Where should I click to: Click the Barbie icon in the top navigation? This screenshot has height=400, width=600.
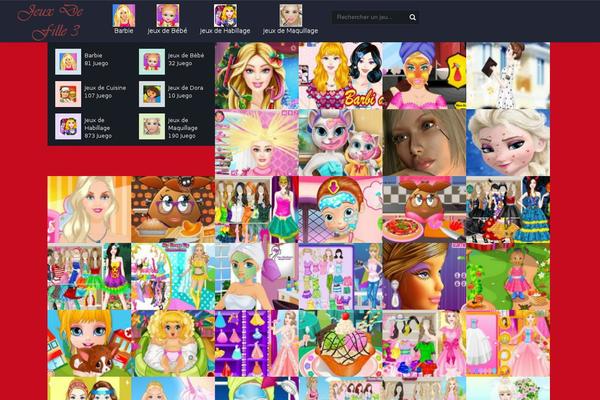[x=124, y=16]
